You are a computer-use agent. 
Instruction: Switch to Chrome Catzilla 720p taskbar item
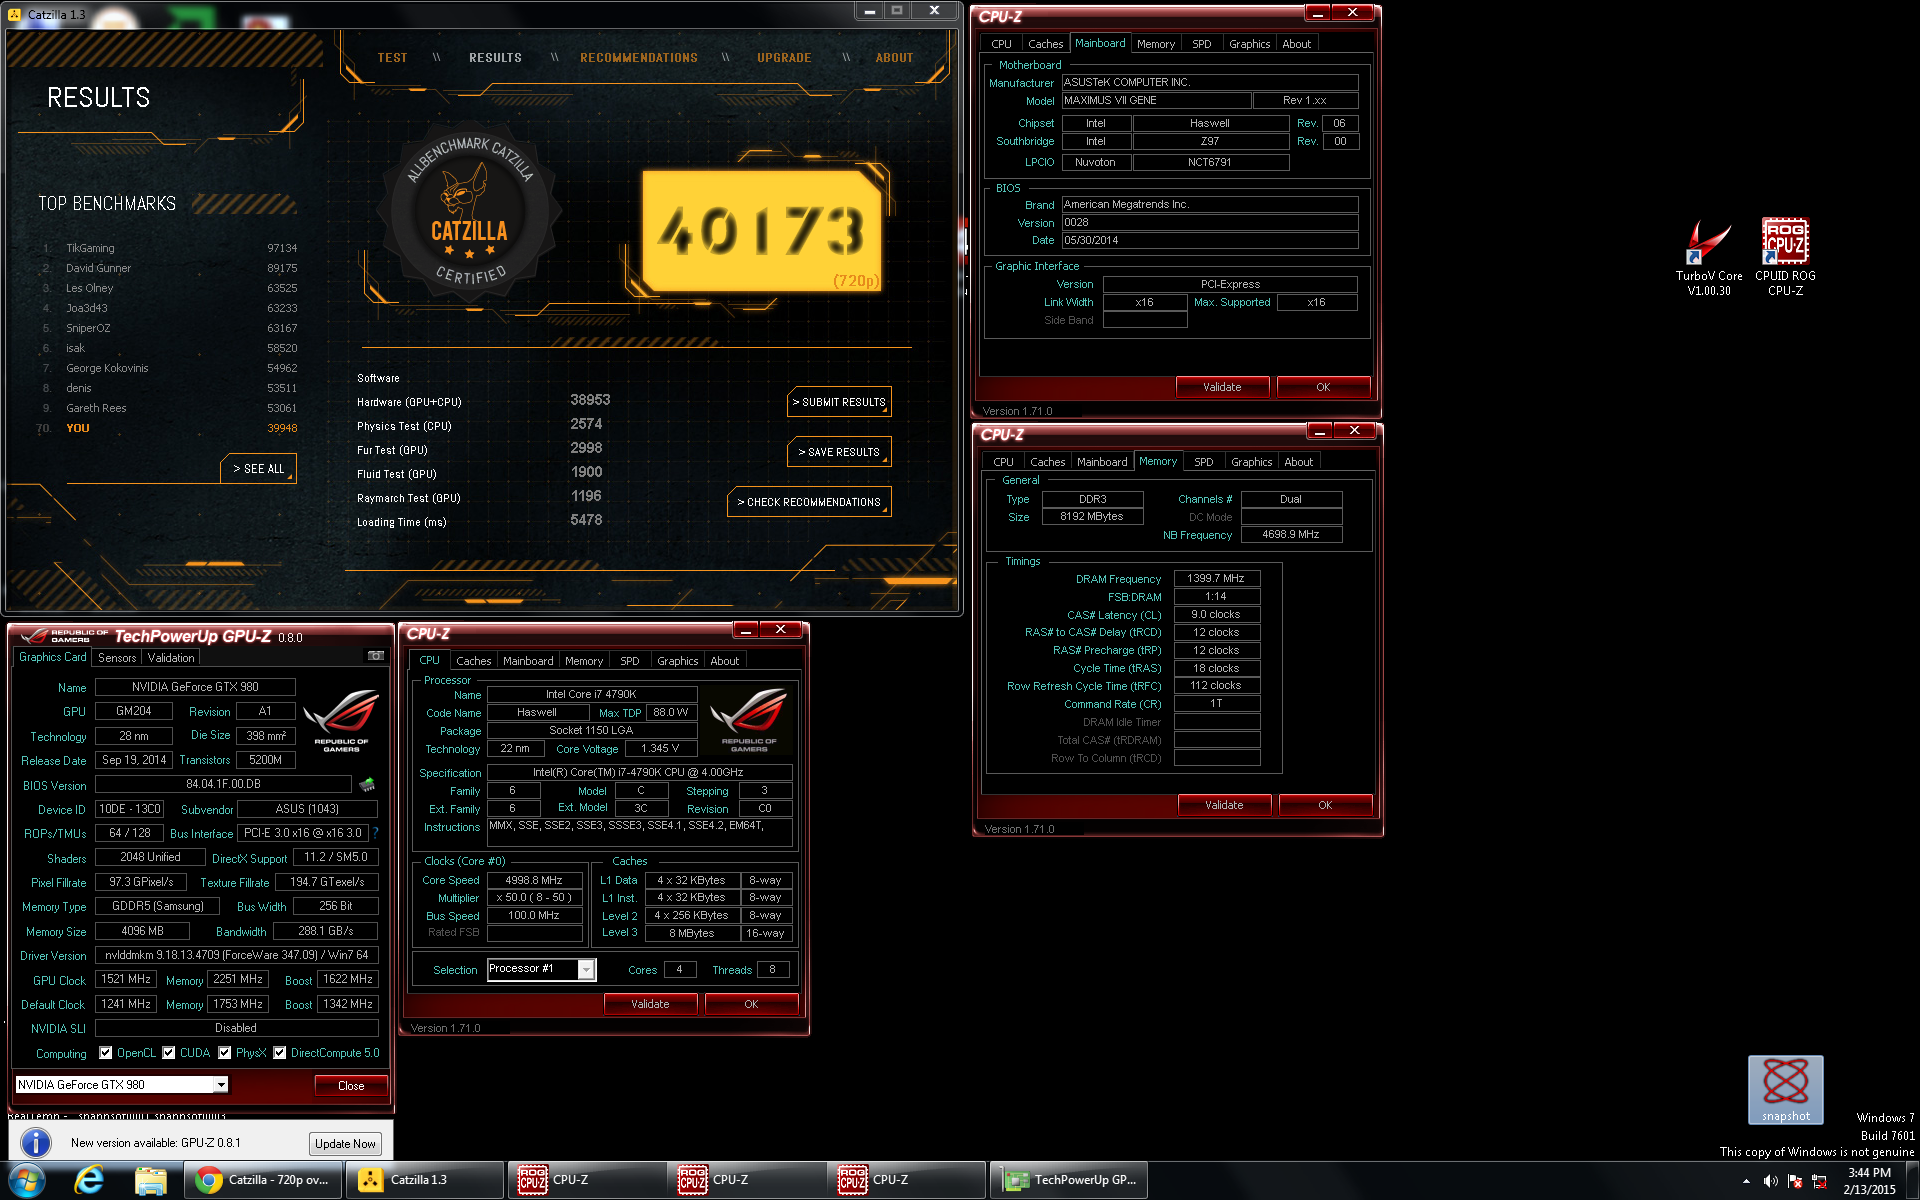tap(264, 1180)
